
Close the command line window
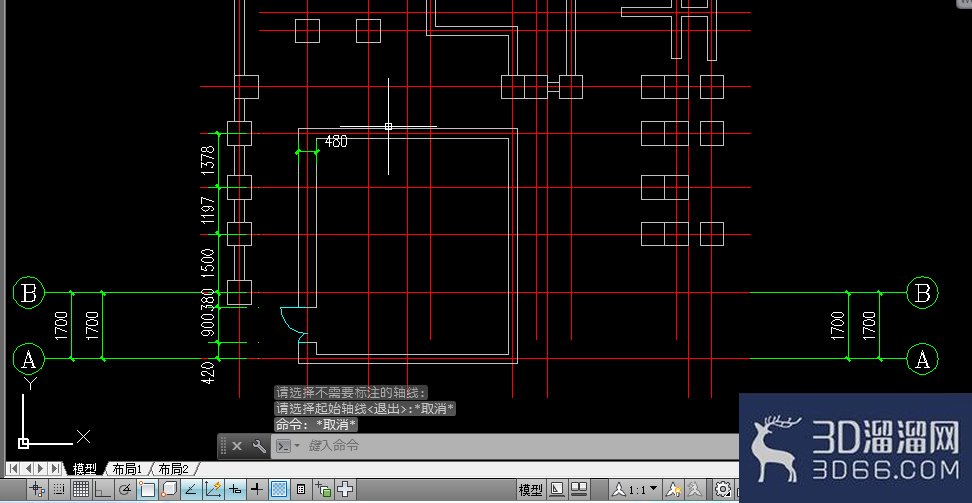[x=237, y=446]
